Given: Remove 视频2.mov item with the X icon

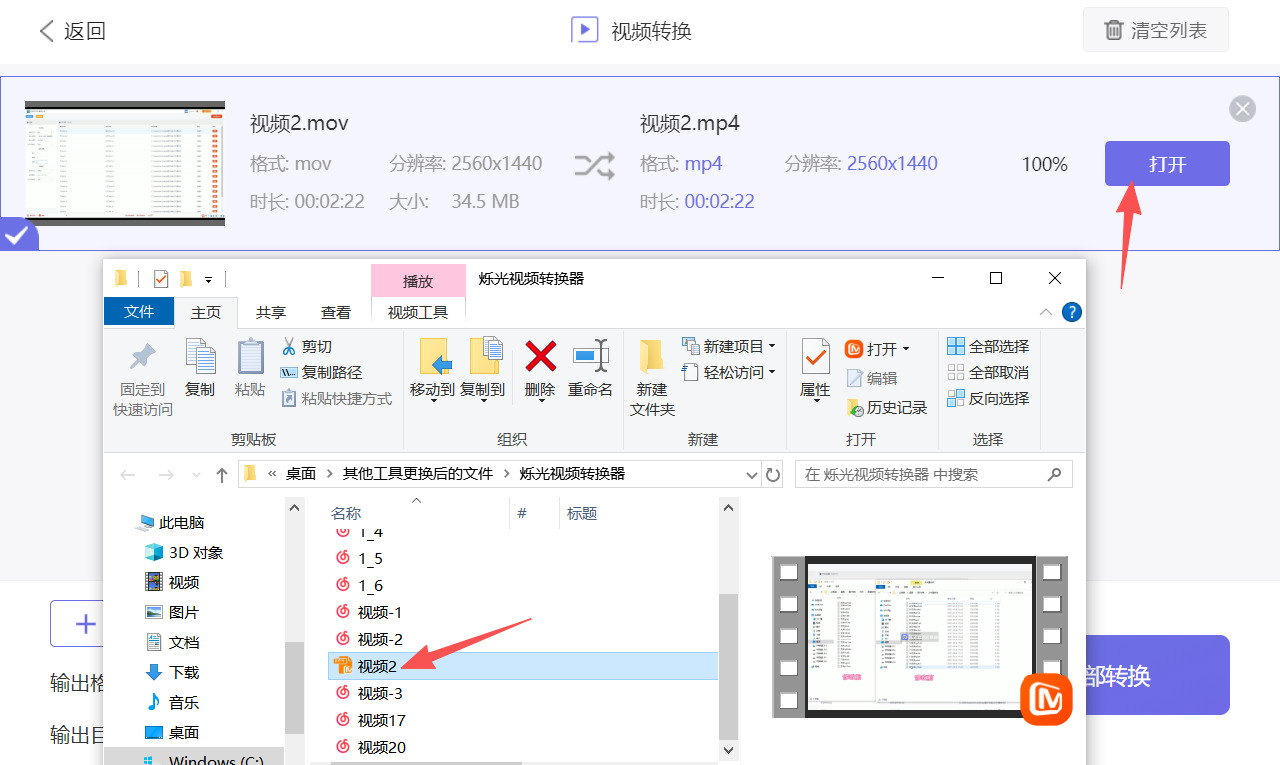Looking at the screenshot, I should (x=1242, y=109).
